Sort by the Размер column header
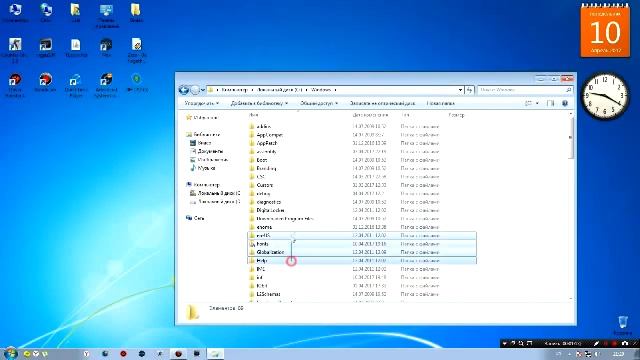The width and height of the screenshot is (640, 360). 456,115
